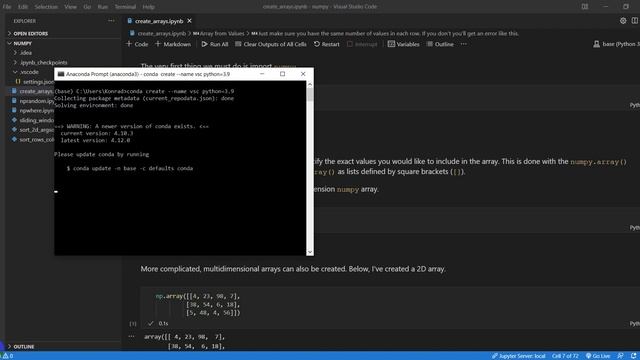Collapse the NUMPY folder section
The height and width of the screenshot is (360, 640).
coord(22,43)
